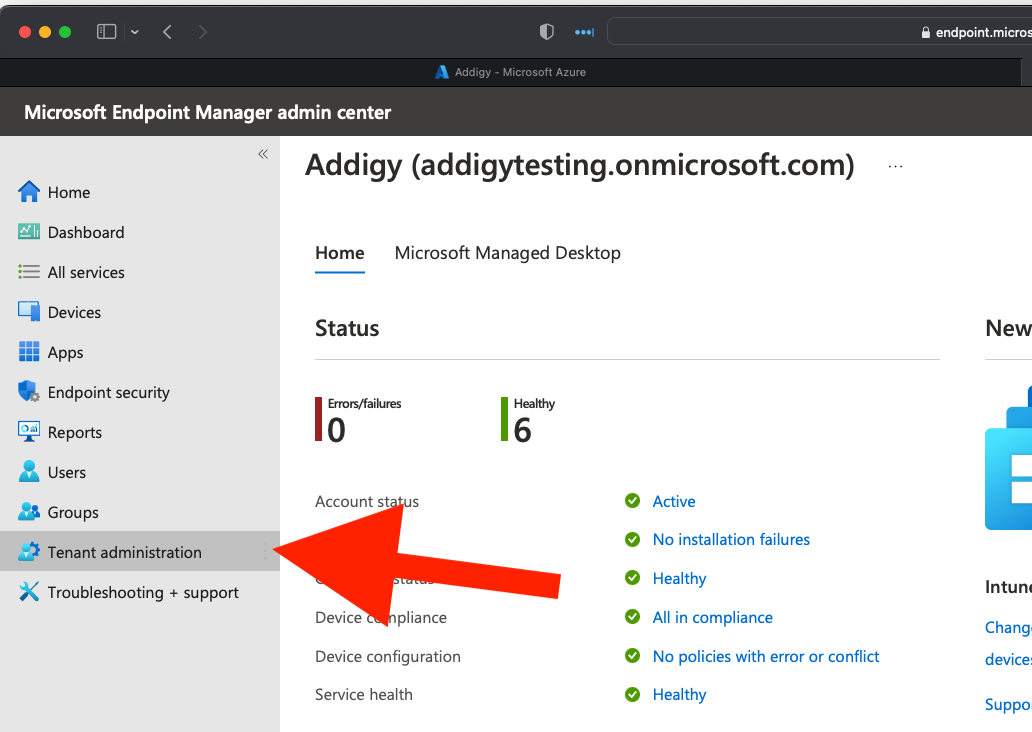The image size is (1032, 732).
Task: Click the Groups people icon
Action: tap(28, 511)
